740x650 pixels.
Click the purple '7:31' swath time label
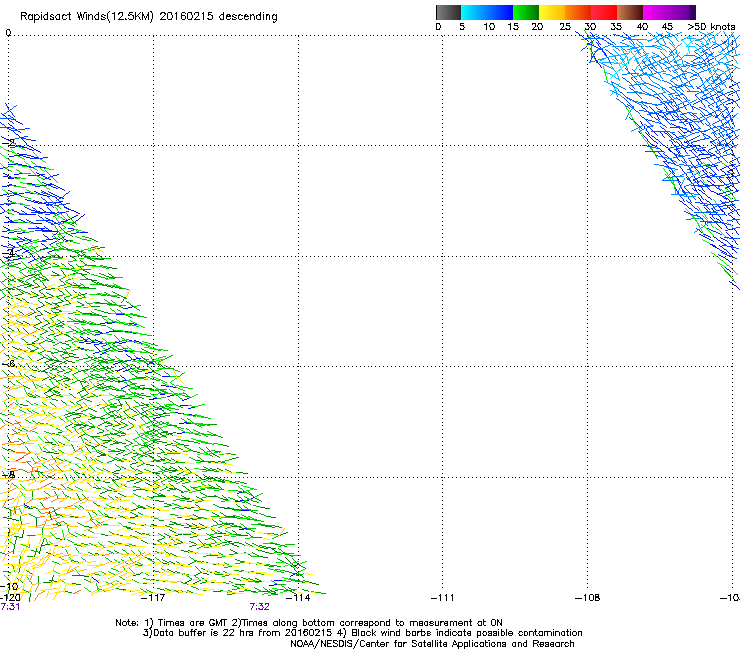click(x=10, y=607)
